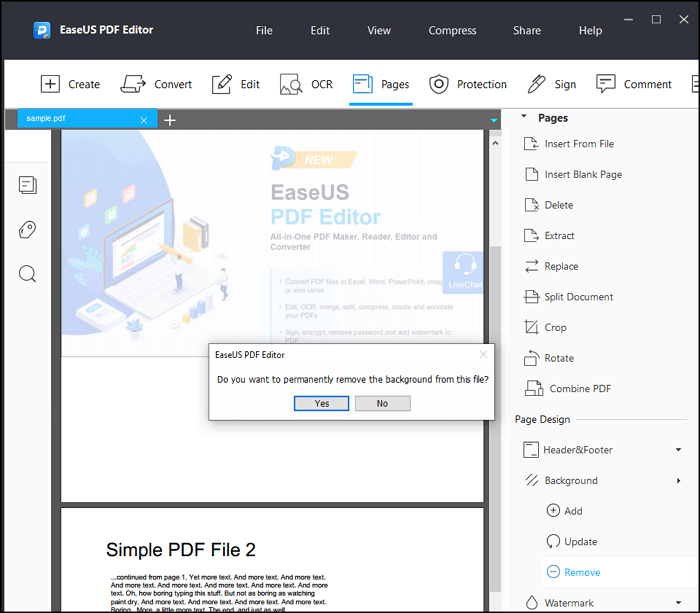The width and height of the screenshot is (700, 613).
Task: Expand the Watermark dropdown arrow
Action: point(678,603)
